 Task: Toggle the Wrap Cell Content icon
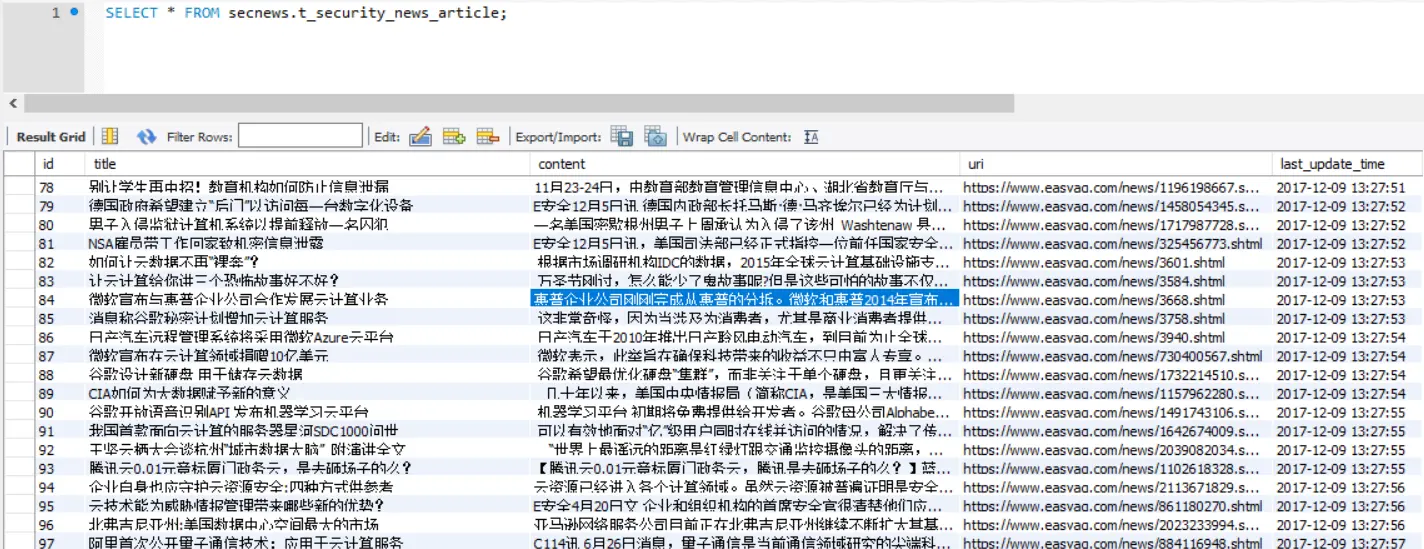click(811, 137)
